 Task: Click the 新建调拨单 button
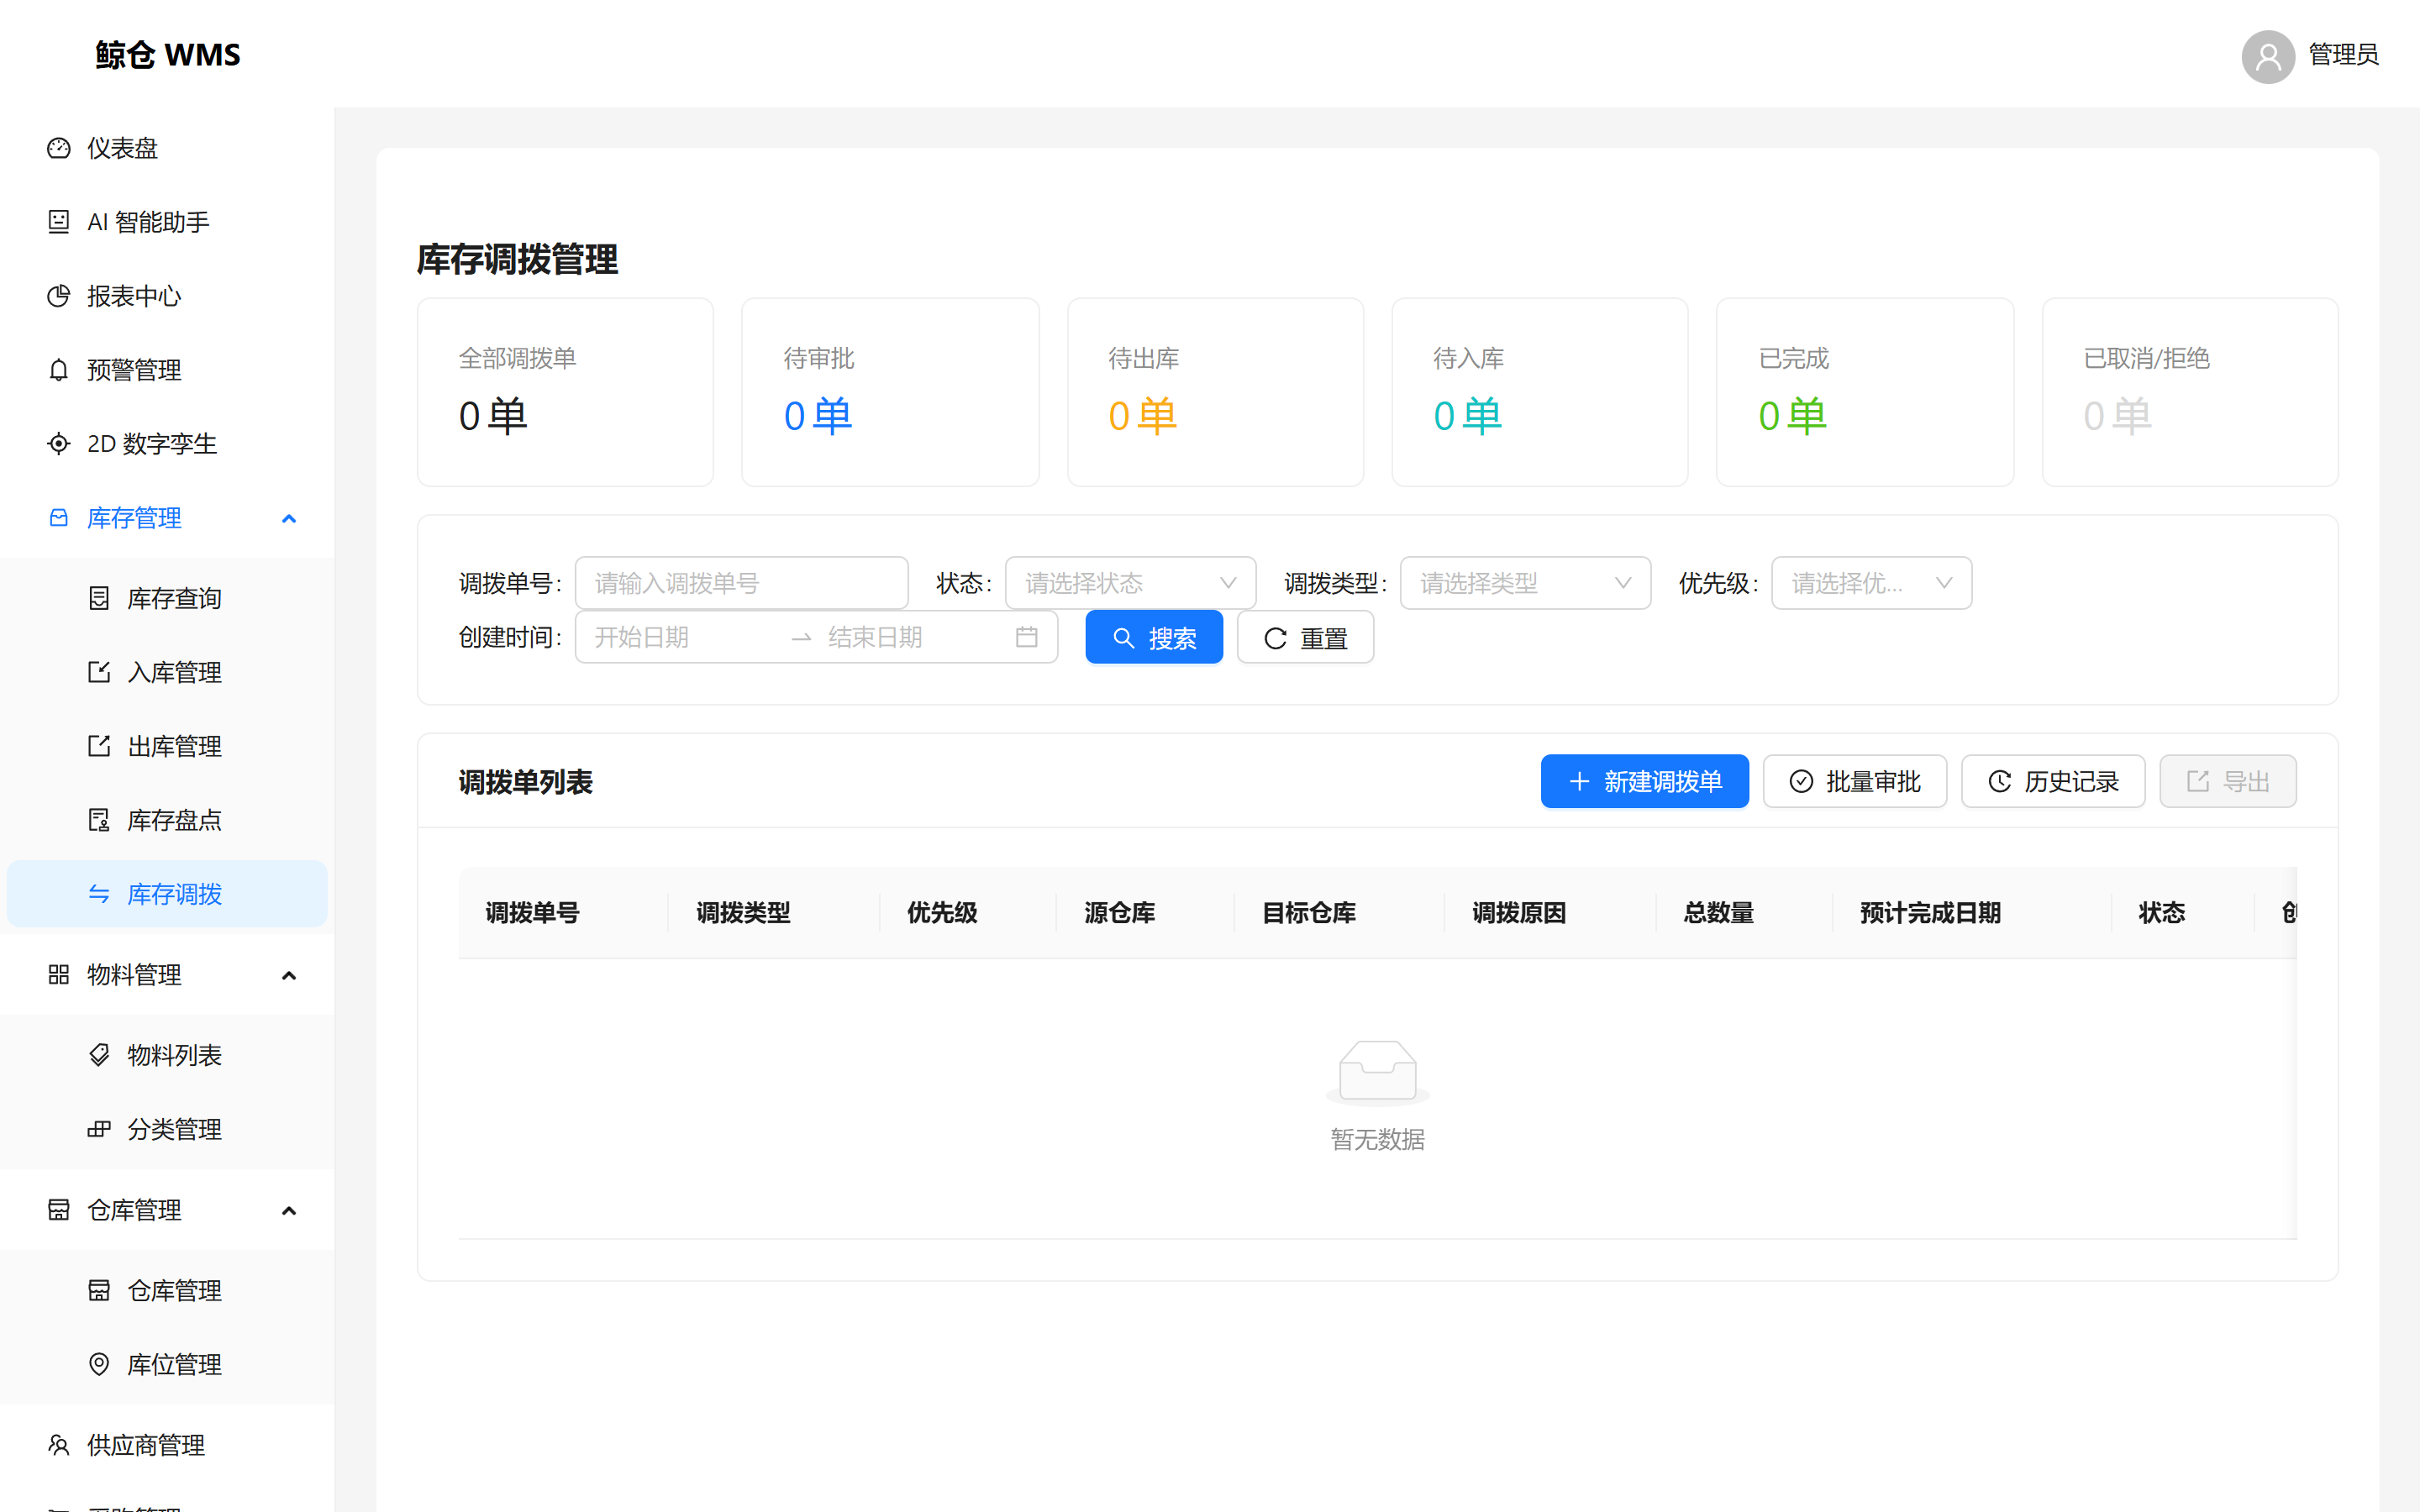[x=1644, y=781]
